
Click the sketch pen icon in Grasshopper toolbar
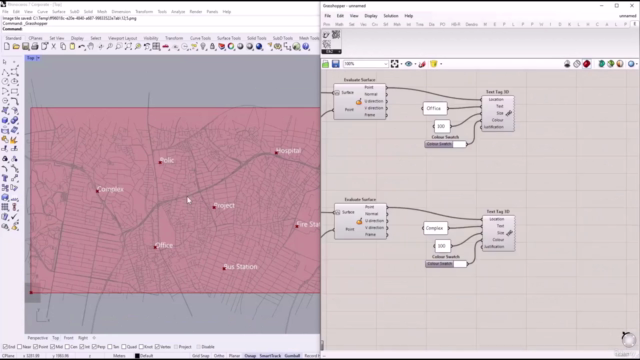coord(422,64)
